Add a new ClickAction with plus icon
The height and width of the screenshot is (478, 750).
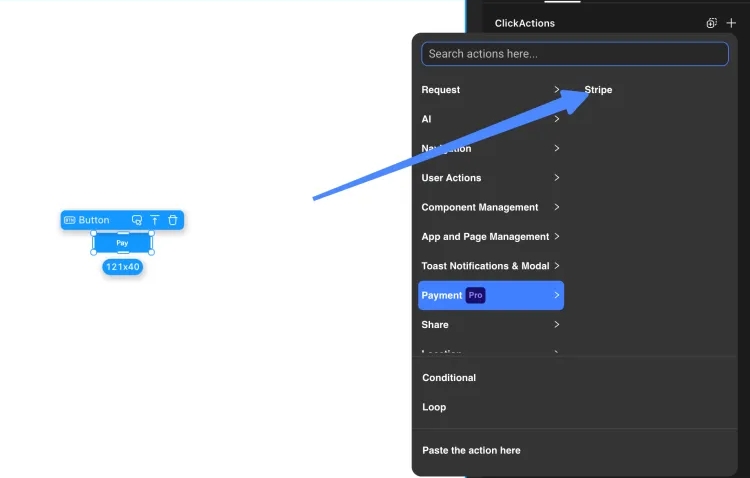pyautogui.click(x=731, y=23)
